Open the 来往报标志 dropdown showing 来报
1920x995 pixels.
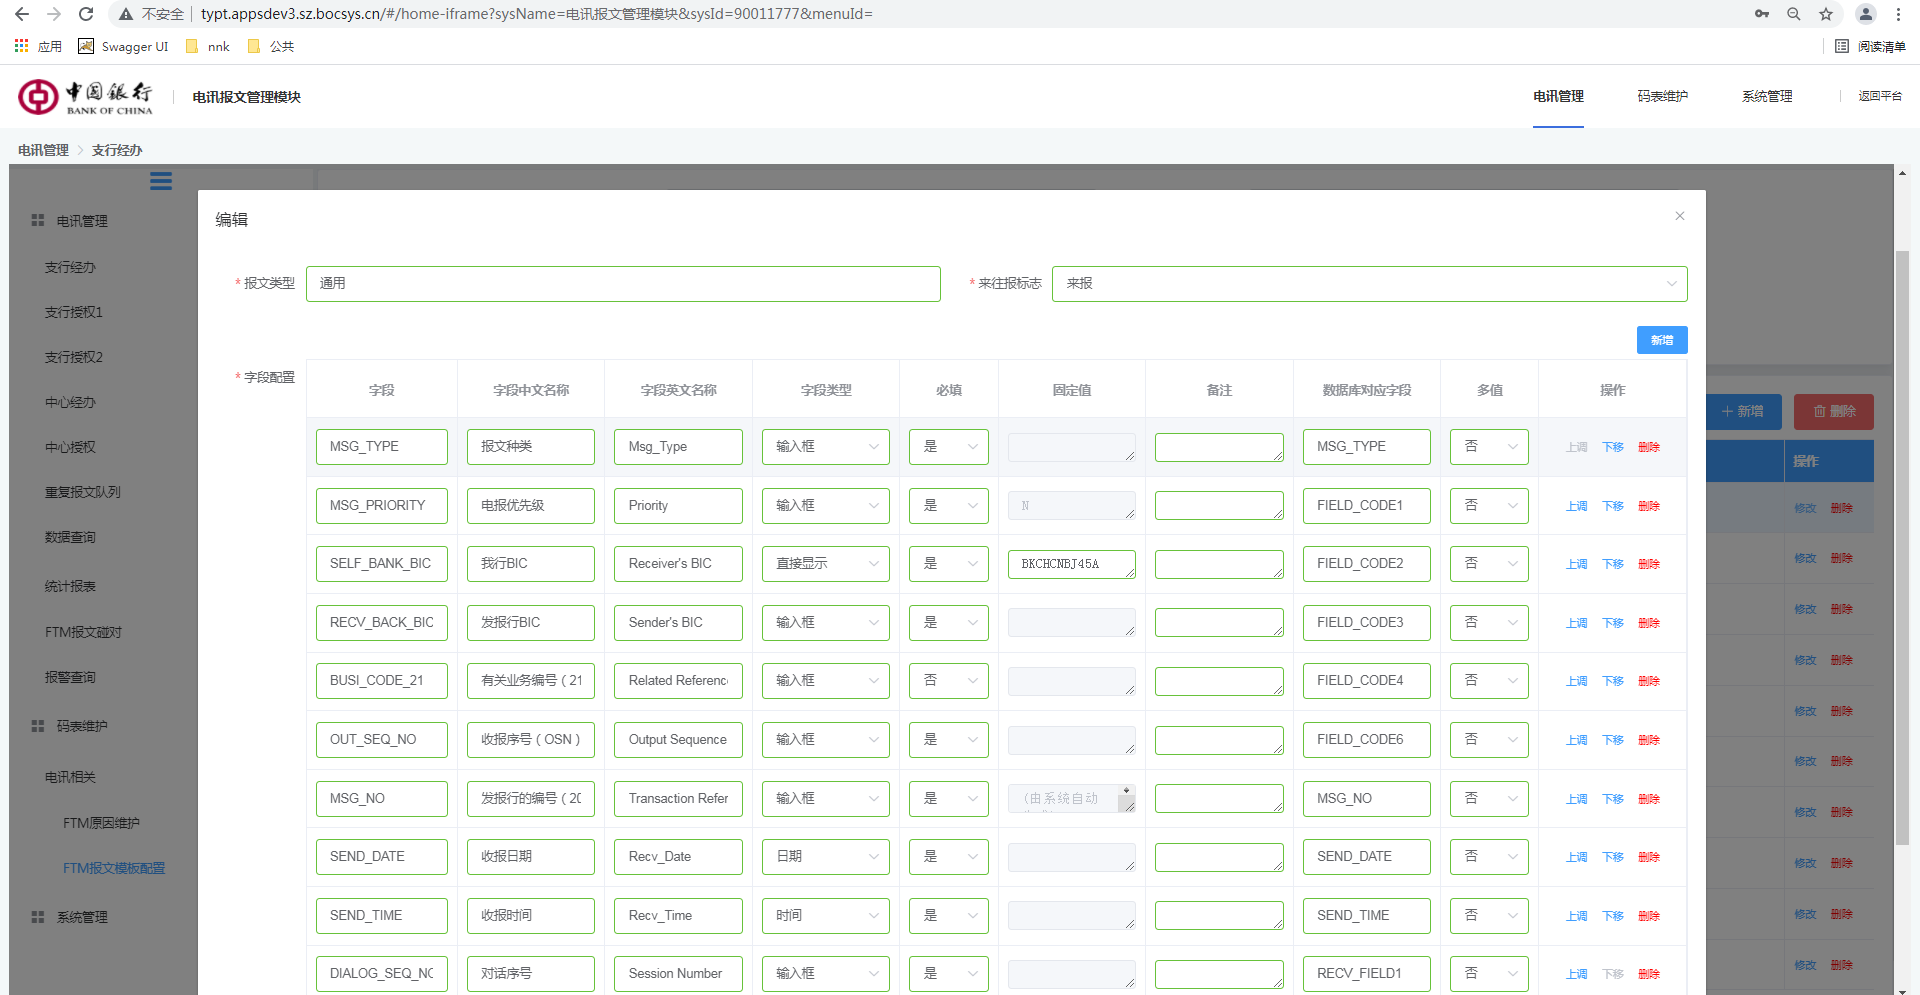point(1369,284)
